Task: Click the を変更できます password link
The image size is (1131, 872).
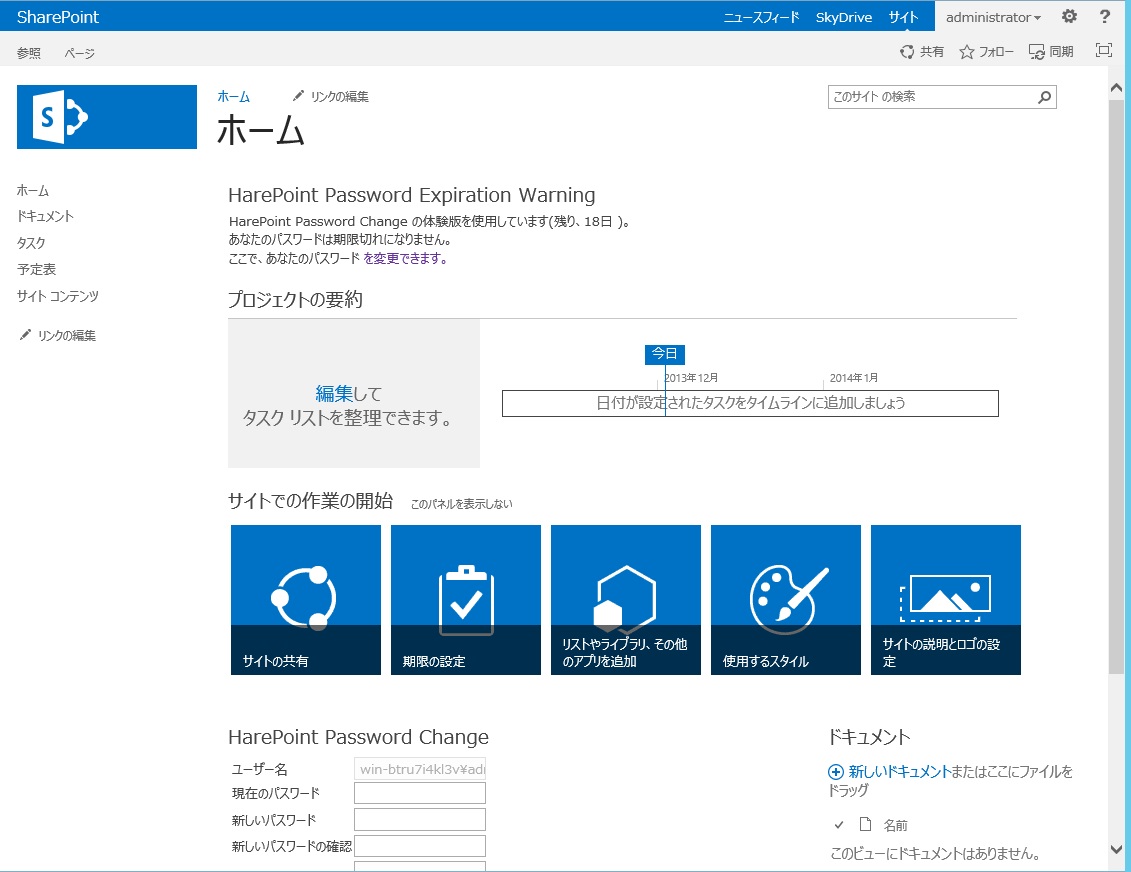Action: pos(405,258)
